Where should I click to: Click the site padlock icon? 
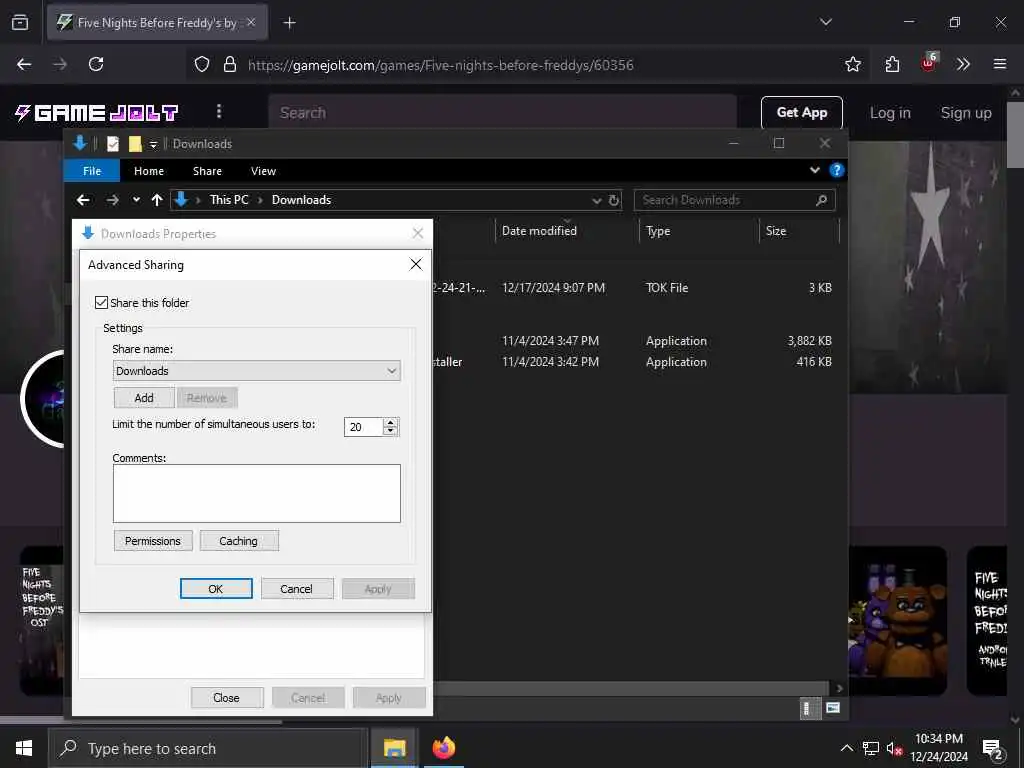[x=230, y=64]
